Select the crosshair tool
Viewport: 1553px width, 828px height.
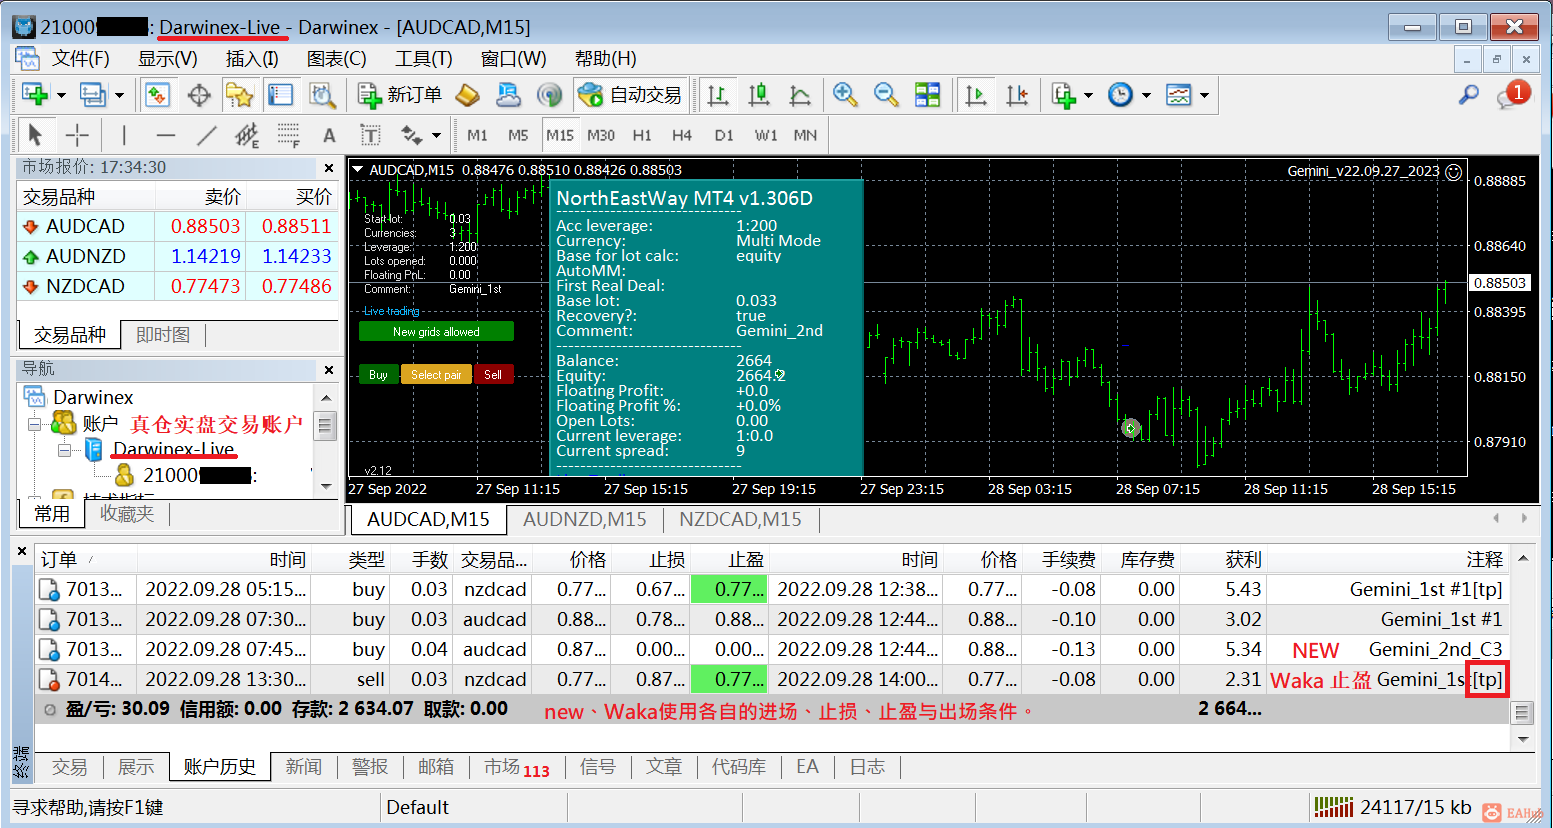77,135
